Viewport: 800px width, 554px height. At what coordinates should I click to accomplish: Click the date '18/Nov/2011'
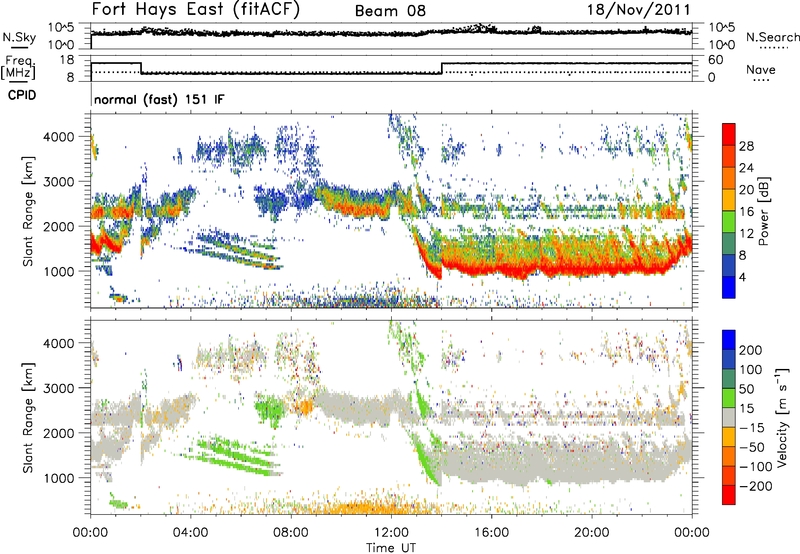(x=639, y=10)
